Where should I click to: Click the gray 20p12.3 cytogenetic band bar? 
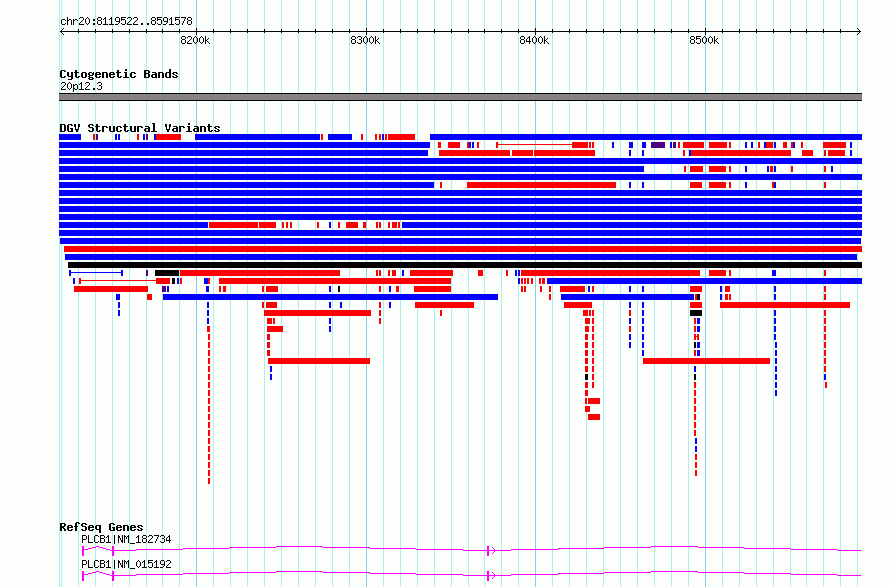point(460,97)
